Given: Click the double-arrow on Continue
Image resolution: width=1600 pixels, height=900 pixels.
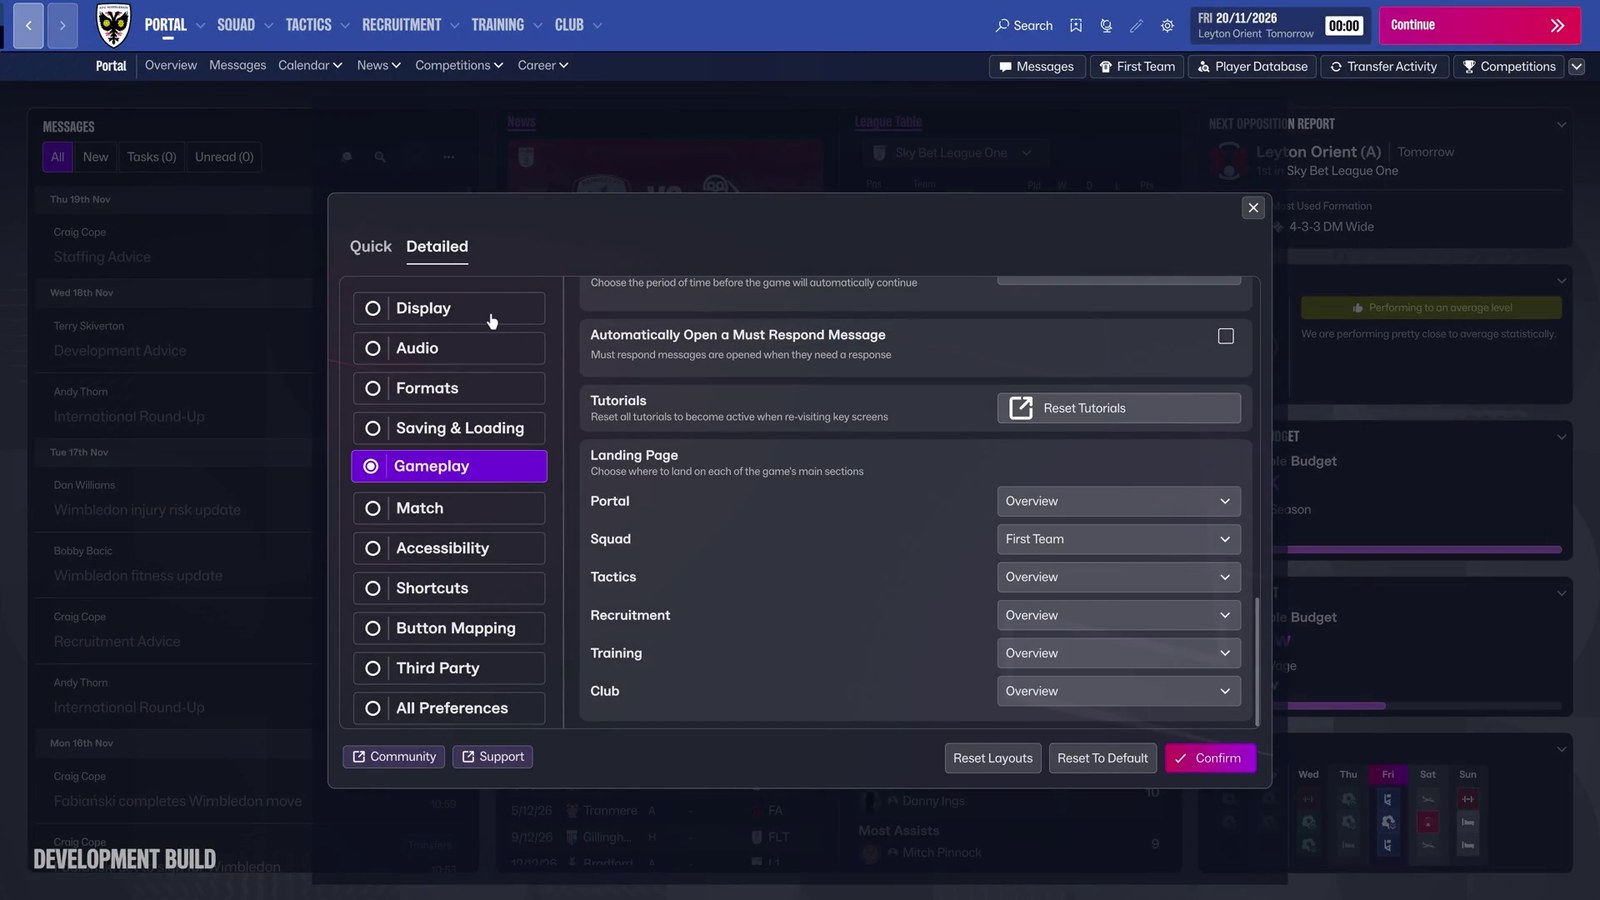Looking at the screenshot, I should [1557, 26].
